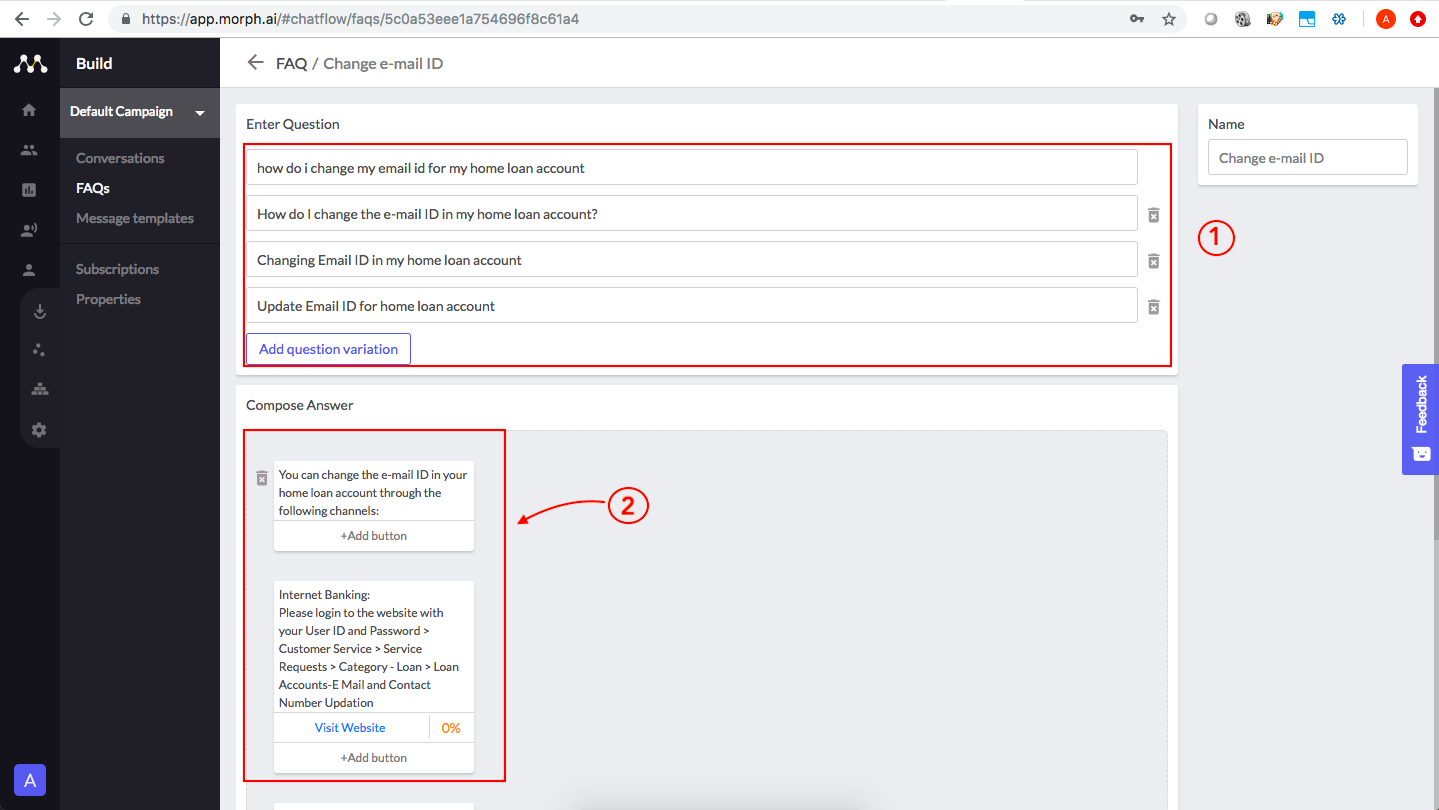
Task: Open Message templates in the Build menu
Action: [x=135, y=218]
